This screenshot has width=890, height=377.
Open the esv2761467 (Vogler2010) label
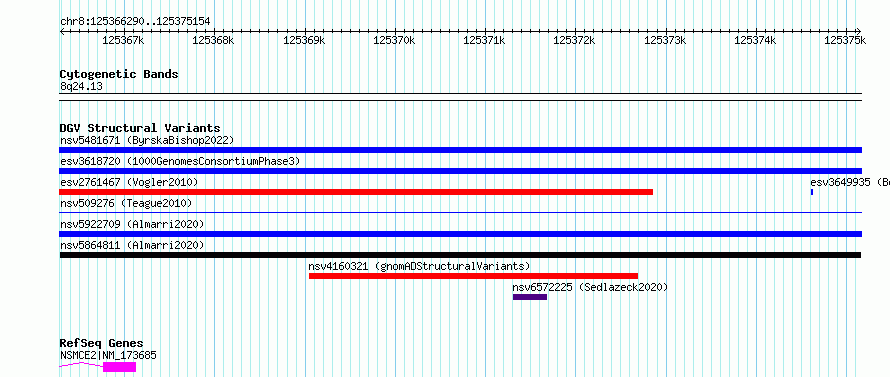coord(129,182)
